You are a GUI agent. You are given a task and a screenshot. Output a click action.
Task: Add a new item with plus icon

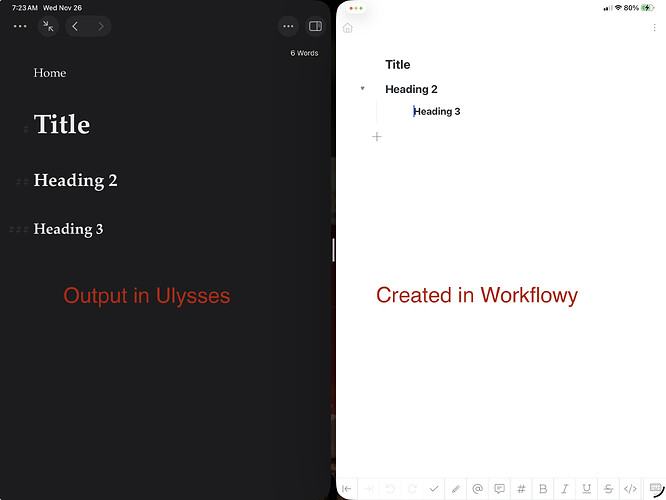[377, 136]
